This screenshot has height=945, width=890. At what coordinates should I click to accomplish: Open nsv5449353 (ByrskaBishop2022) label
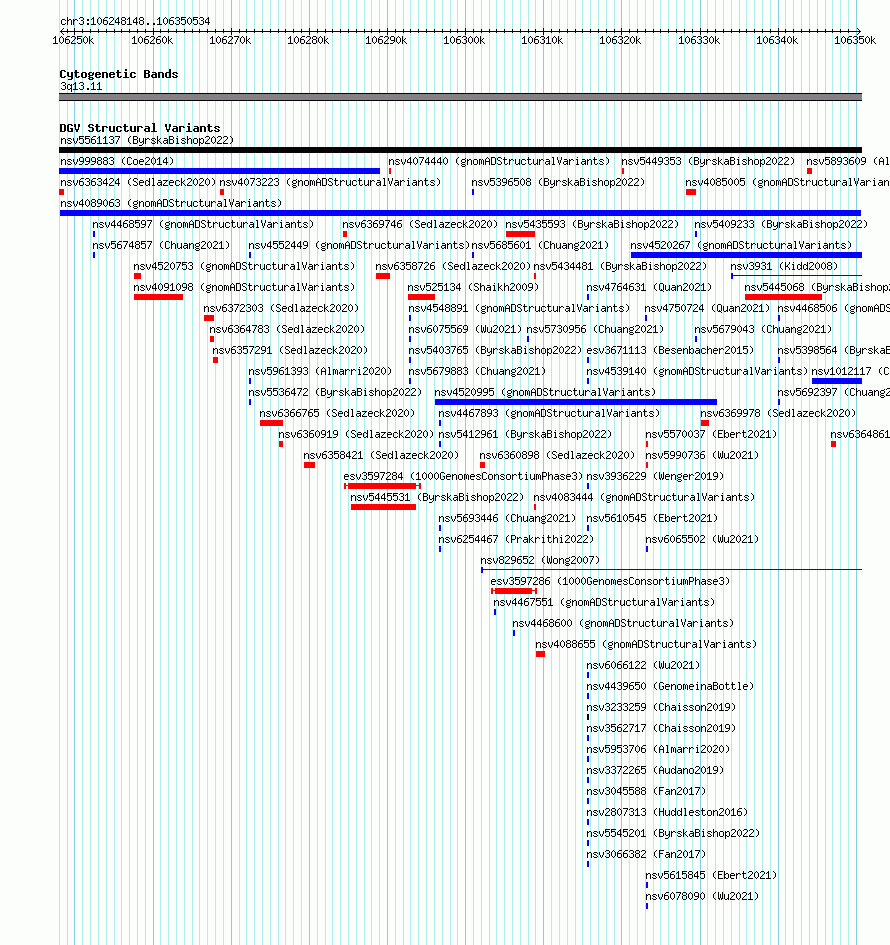pyautogui.click(x=708, y=162)
